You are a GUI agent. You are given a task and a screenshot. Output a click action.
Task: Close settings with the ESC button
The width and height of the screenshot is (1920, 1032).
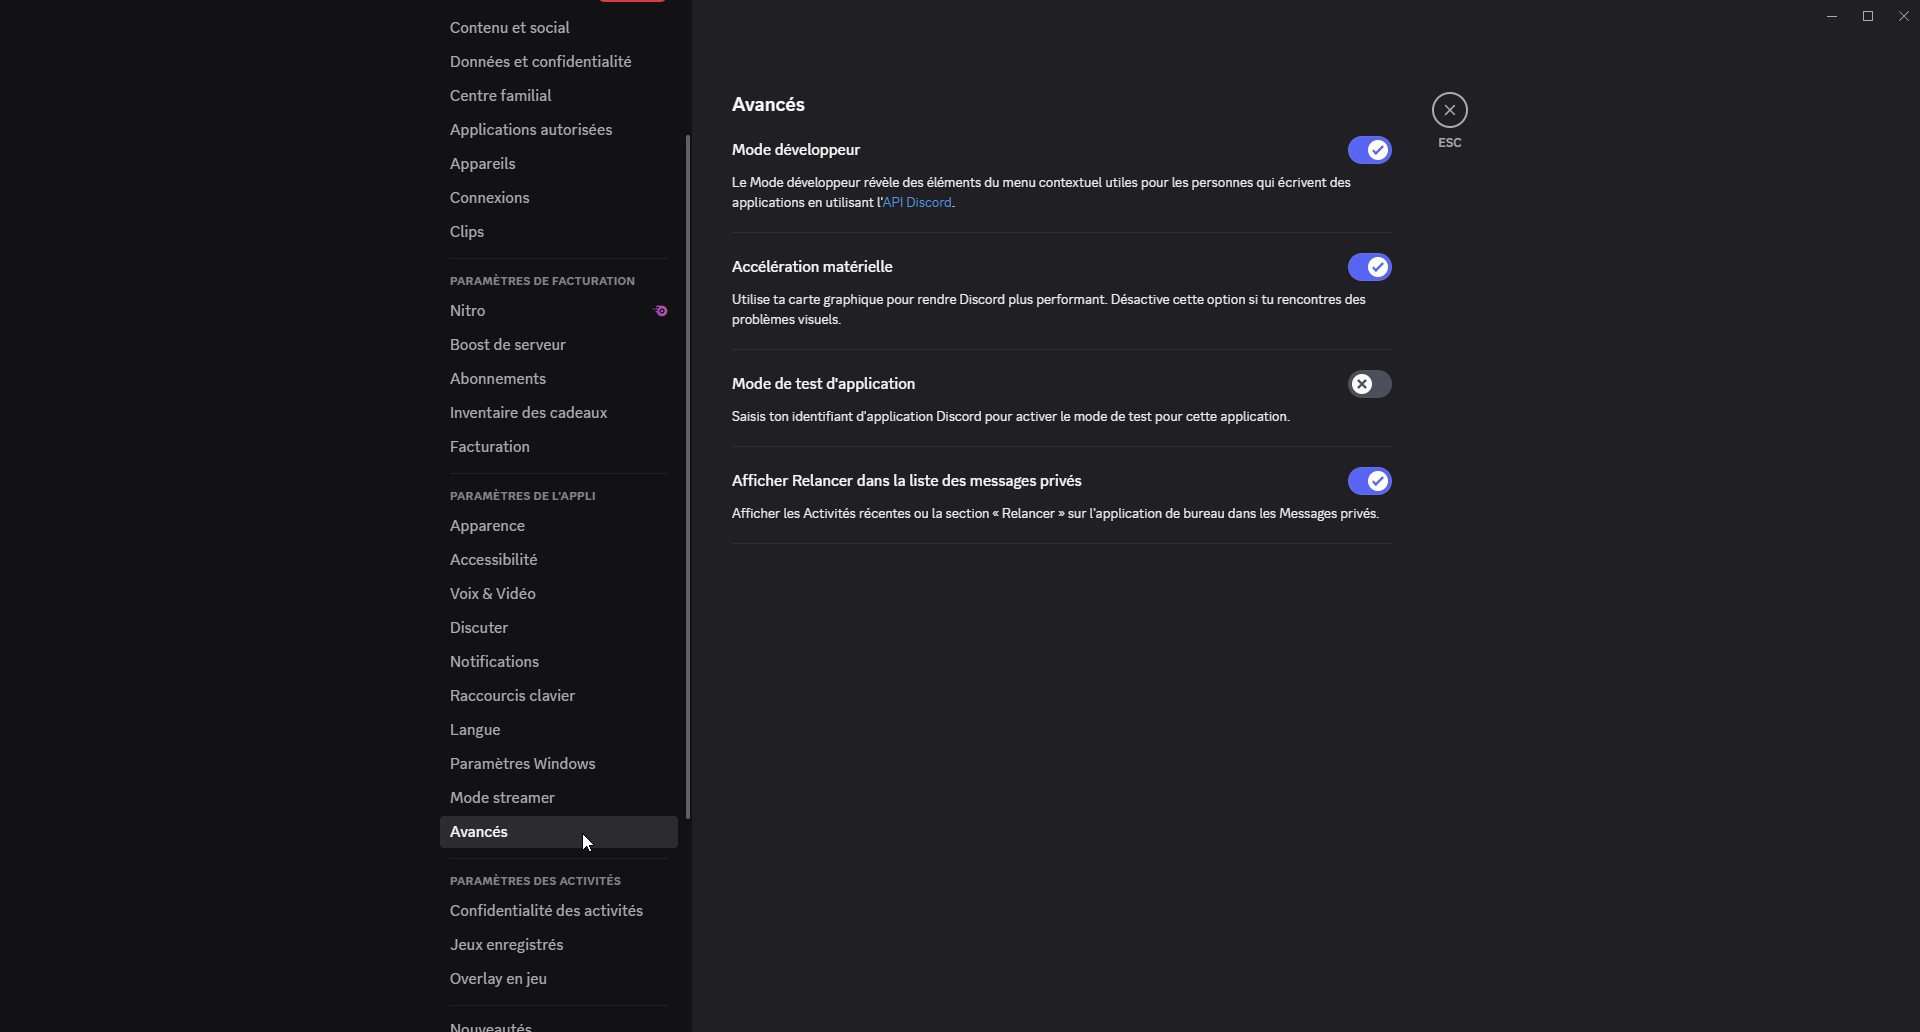pos(1449,110)
